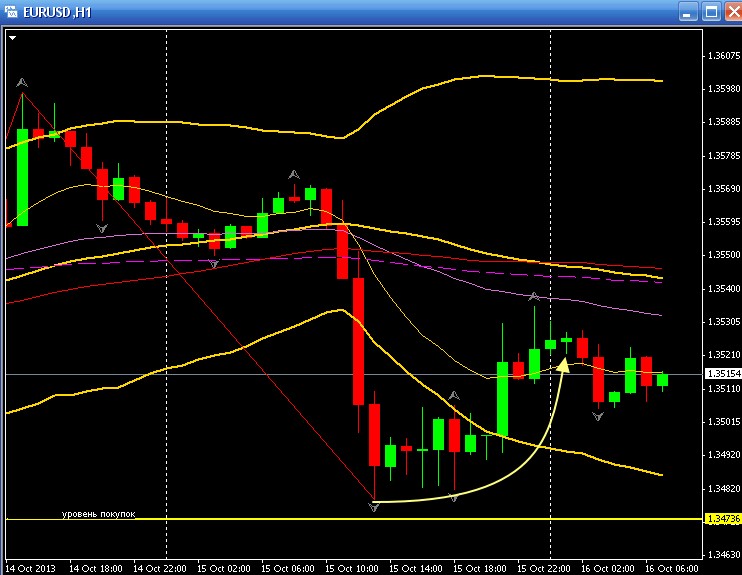Click the '16 Oct 02:00' time axis label
This screenshot has width=742, height=575.
(x=608, y=568)
